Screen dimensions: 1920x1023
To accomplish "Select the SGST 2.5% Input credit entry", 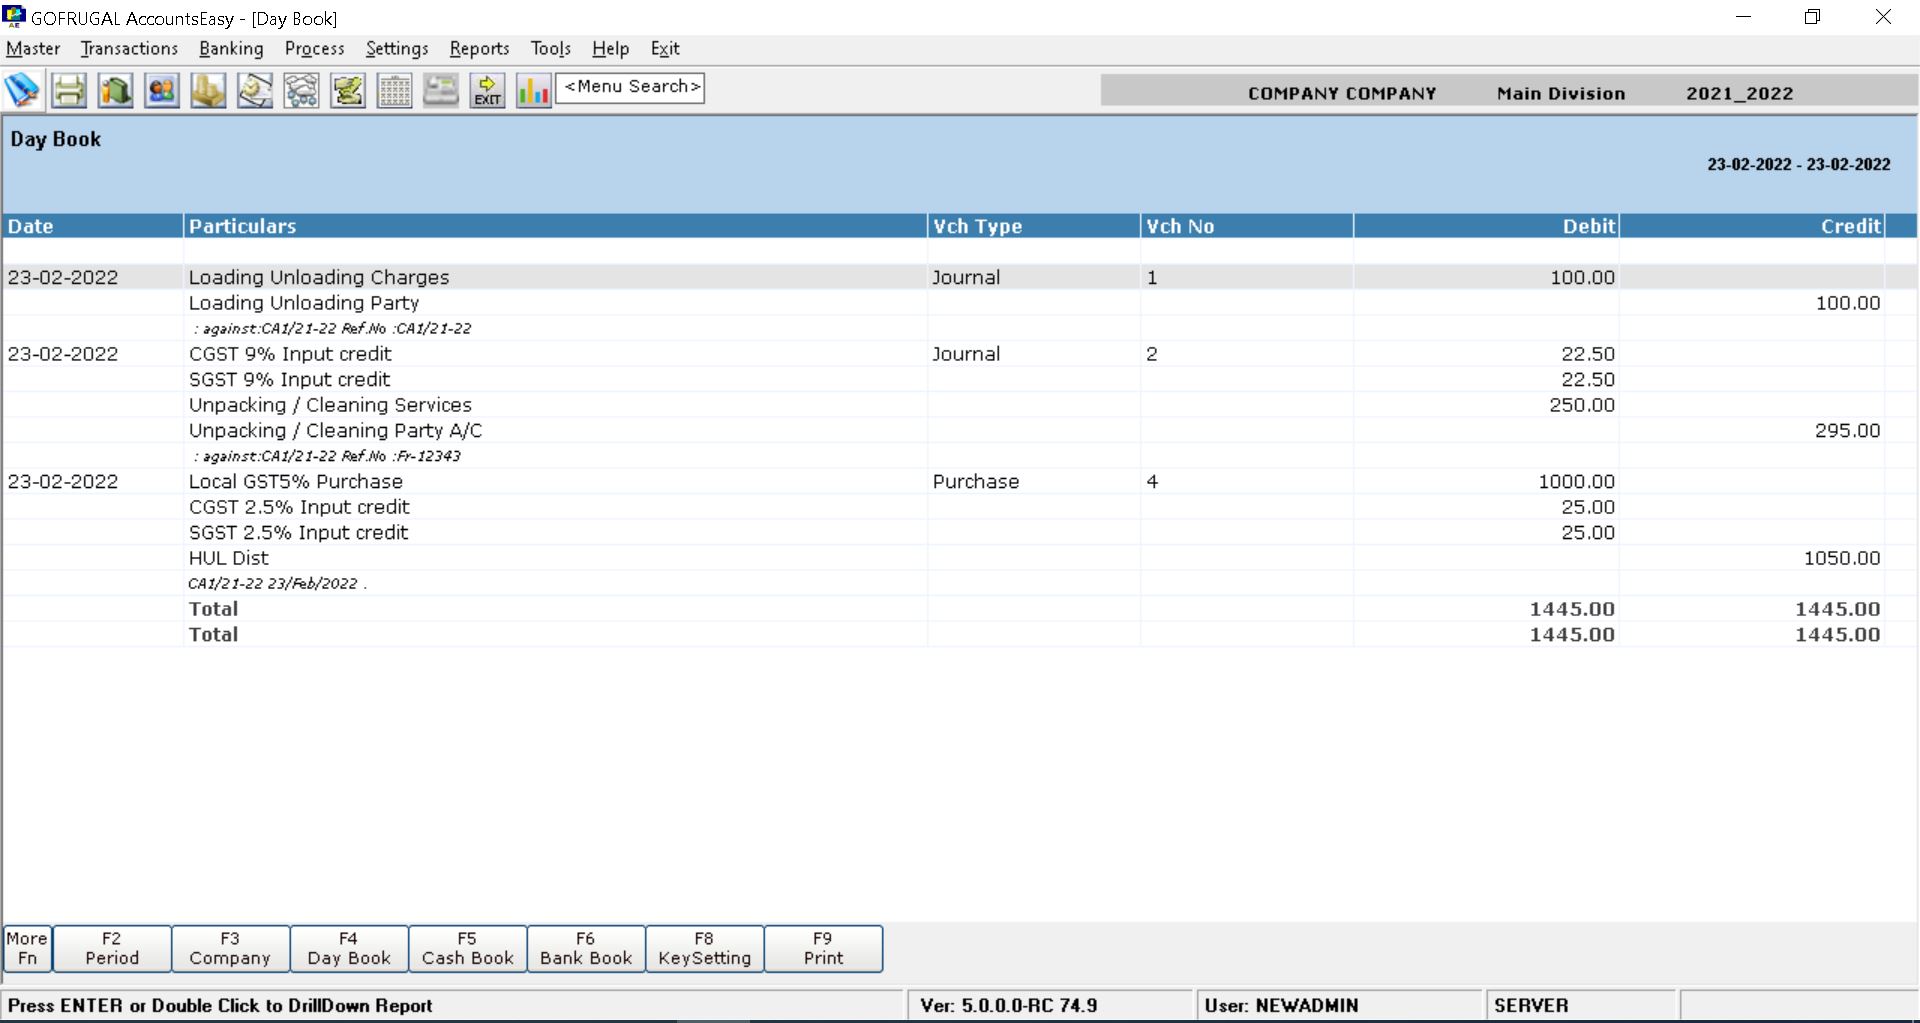I will tap(298, 533).
